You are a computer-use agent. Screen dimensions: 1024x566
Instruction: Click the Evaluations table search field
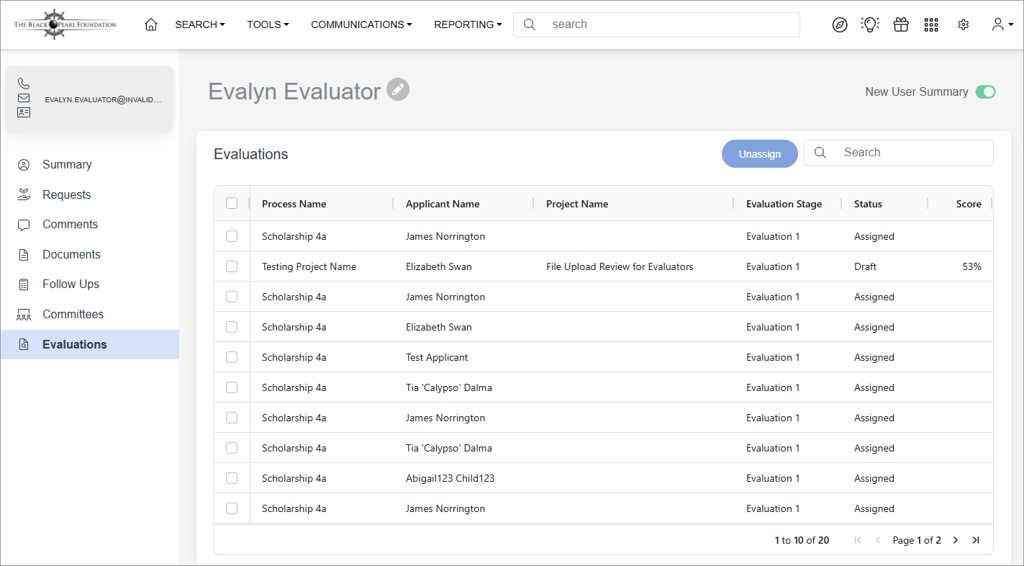899,152
